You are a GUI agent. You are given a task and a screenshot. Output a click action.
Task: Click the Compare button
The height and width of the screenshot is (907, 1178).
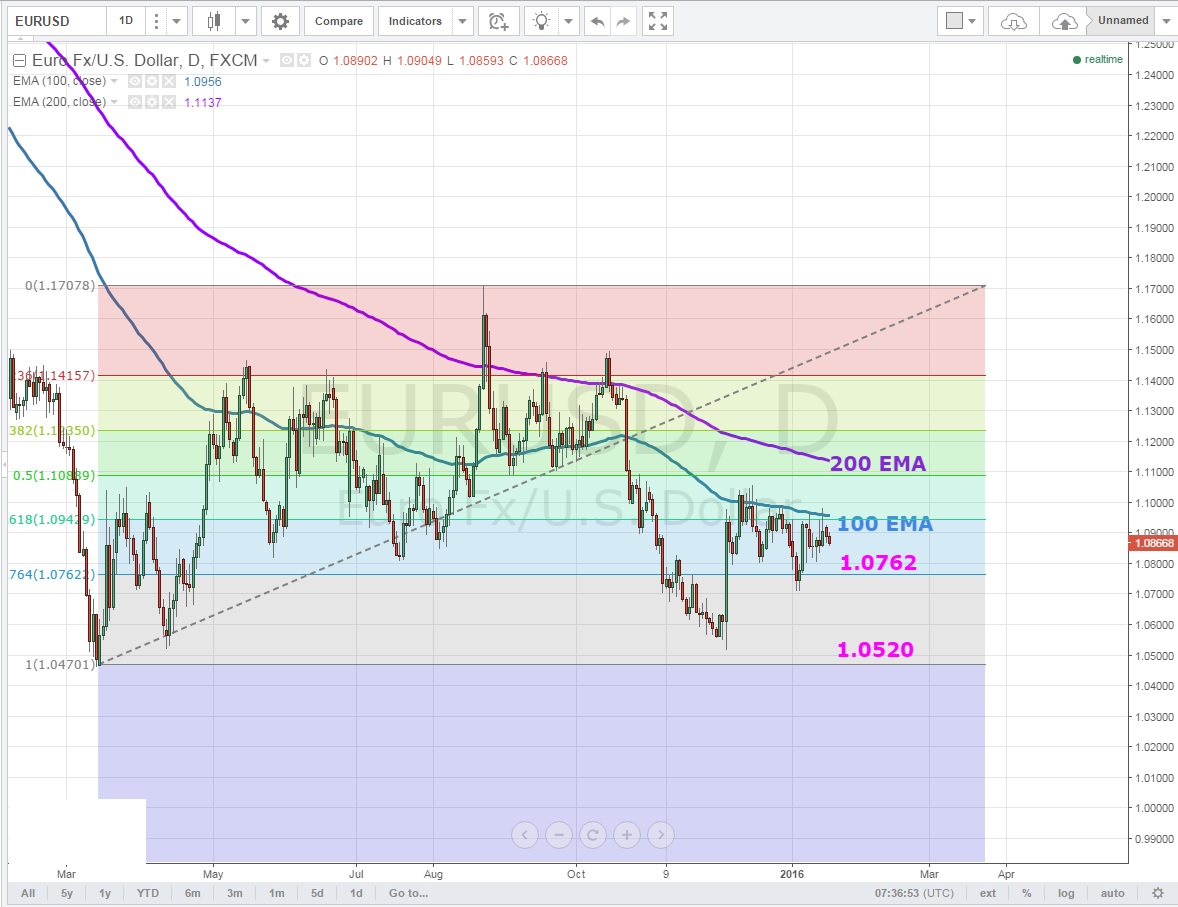click(339, 21)
